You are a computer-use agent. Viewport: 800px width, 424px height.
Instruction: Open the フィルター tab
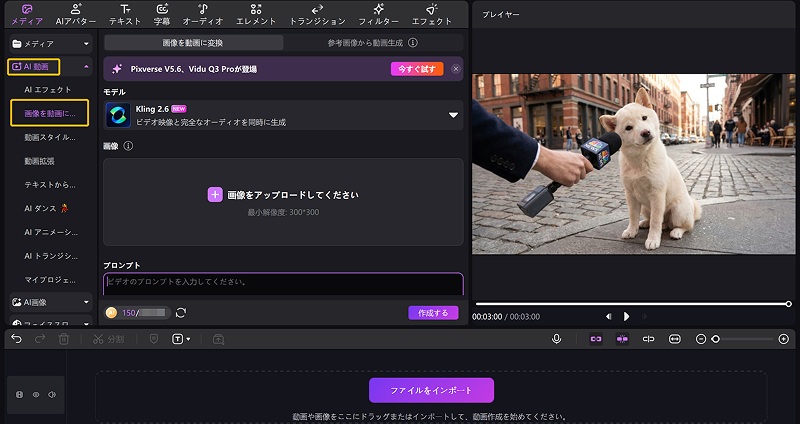click(x=379, y=15)
